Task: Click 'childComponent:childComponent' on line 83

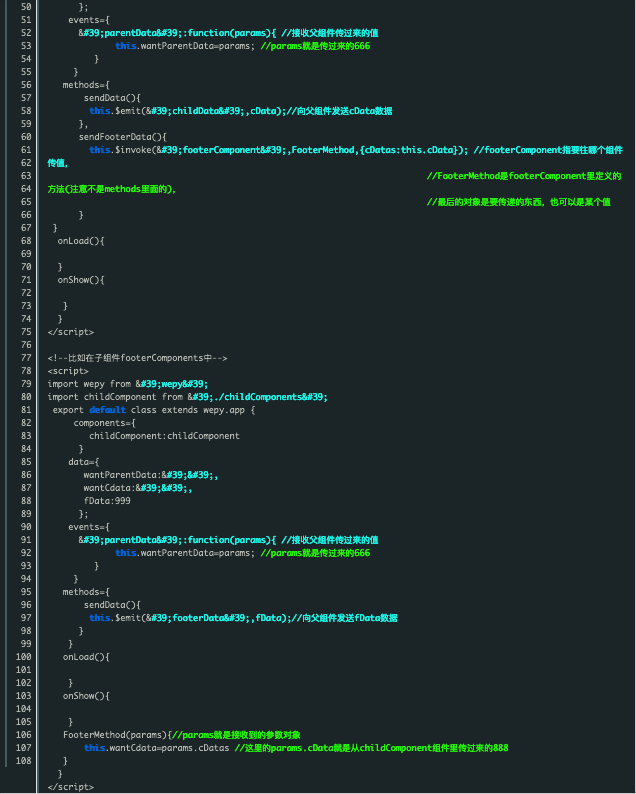Action: (165, 436)
